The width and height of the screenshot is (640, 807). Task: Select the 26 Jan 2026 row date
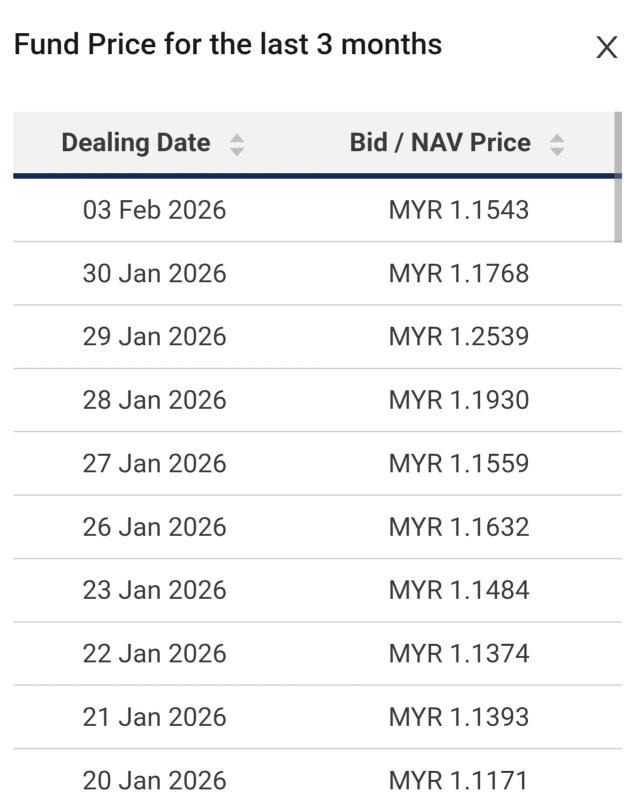tap(154, 527)
